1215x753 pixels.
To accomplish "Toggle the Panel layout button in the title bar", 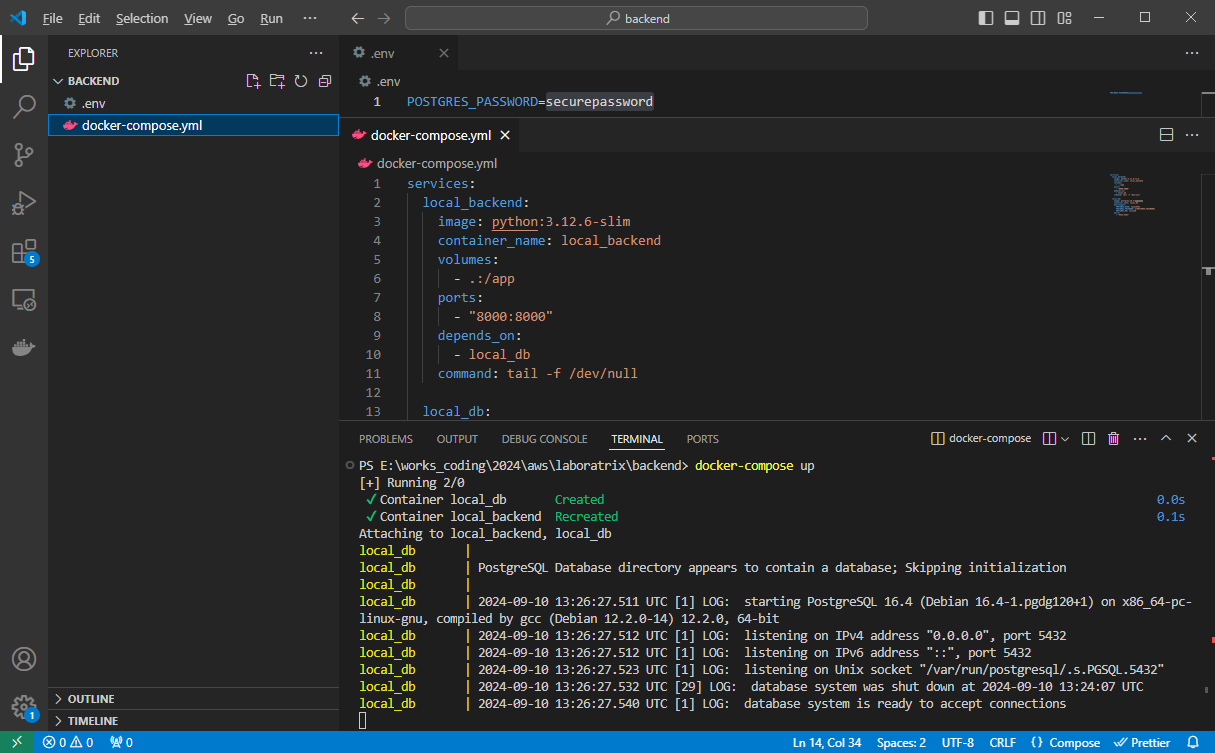I will click(1012, 18).
